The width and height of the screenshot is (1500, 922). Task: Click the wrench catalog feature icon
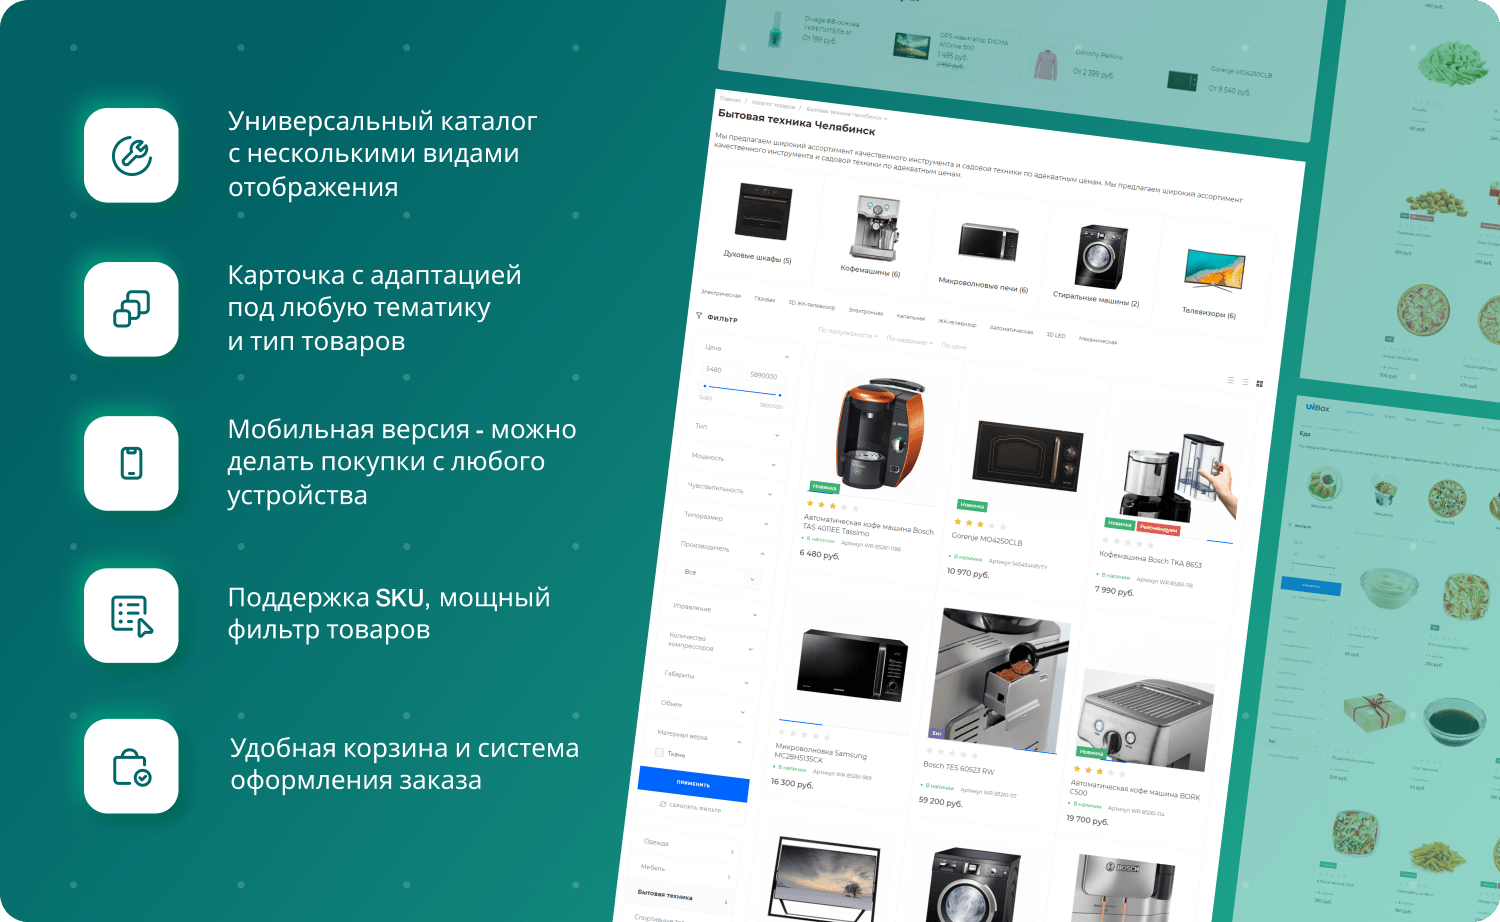pos(131,156)
